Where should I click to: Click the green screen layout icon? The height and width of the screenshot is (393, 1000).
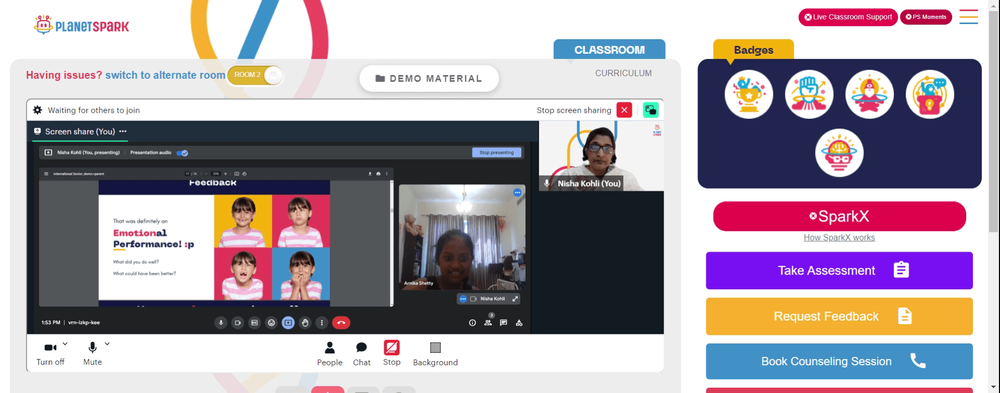click(651, 110)
